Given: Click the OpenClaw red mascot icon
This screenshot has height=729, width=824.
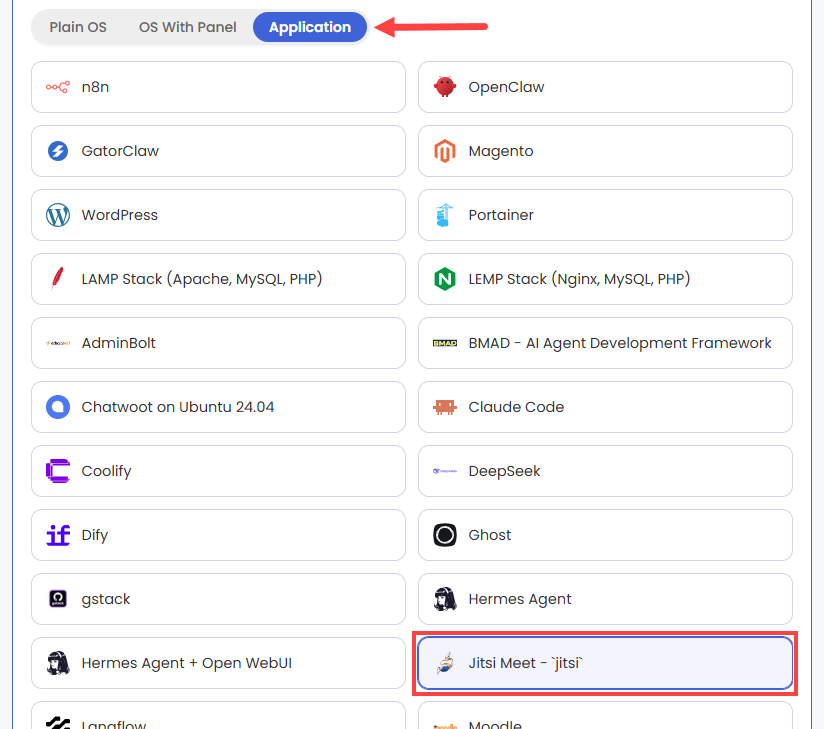Looking at the screenshot, I should pos(445,87).
